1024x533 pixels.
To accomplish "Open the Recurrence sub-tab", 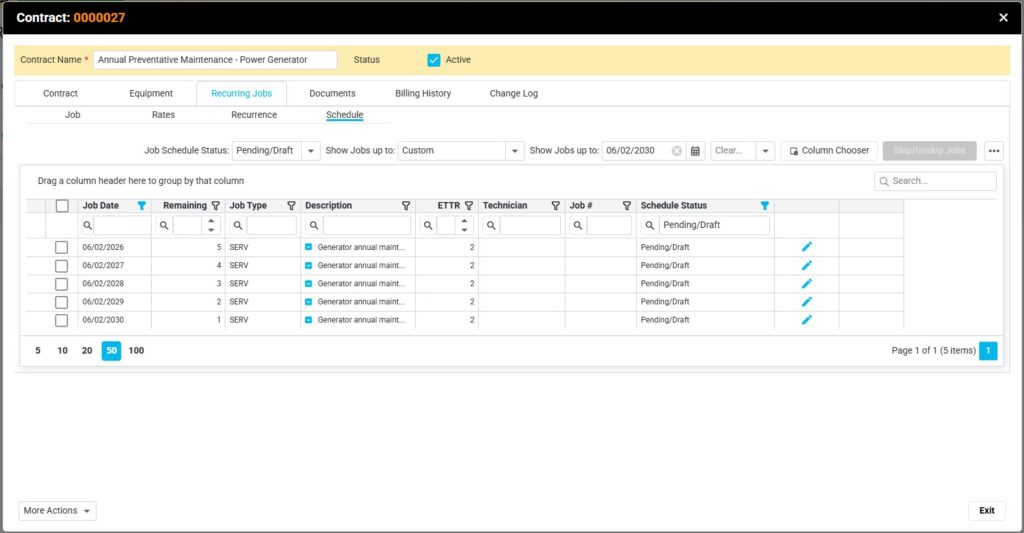I will [254, 115].
